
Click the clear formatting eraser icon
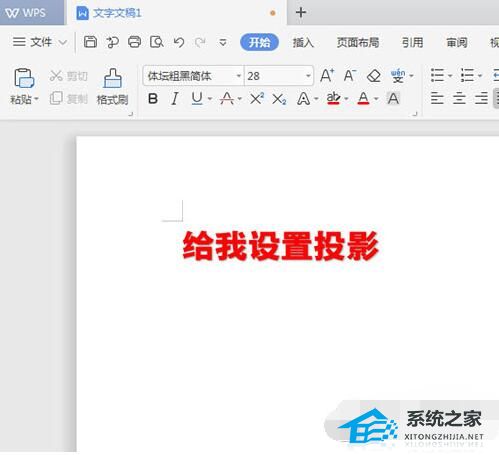(x=374, y=76)
